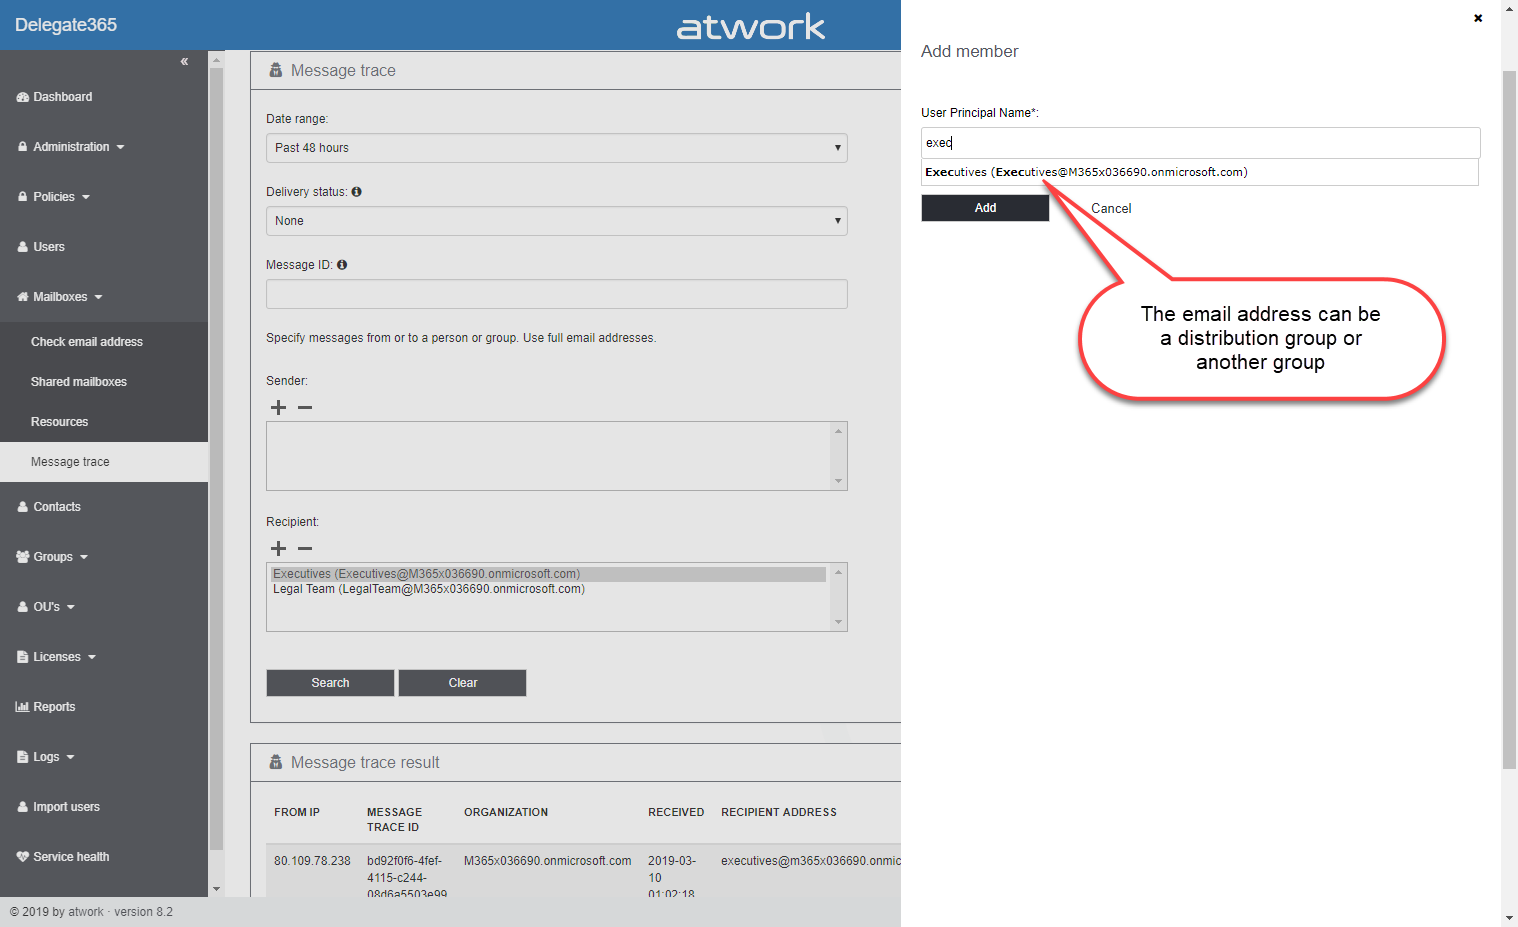Click the Service health heartbeat icon

(22, 857)
